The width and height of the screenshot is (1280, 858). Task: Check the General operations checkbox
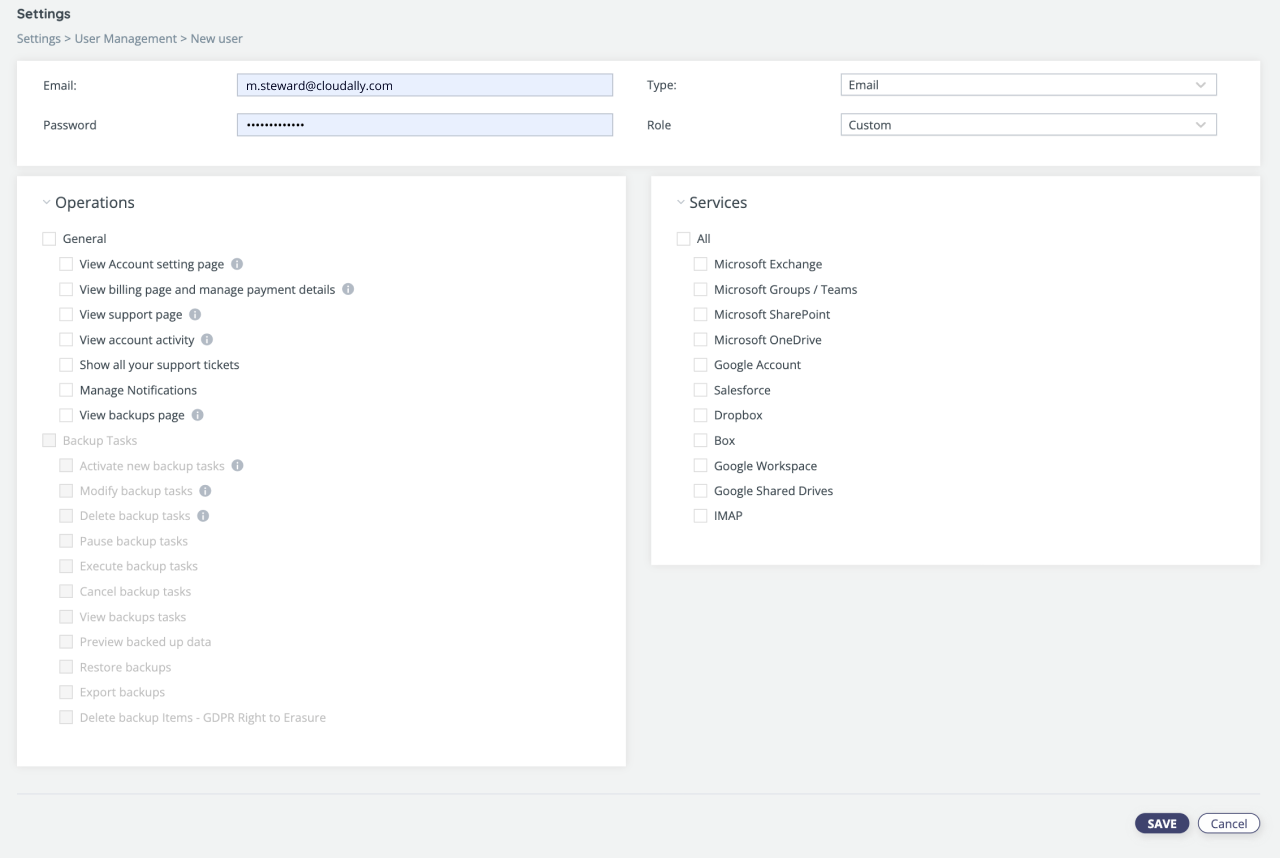pyautogui.click(x=49, y=239)
